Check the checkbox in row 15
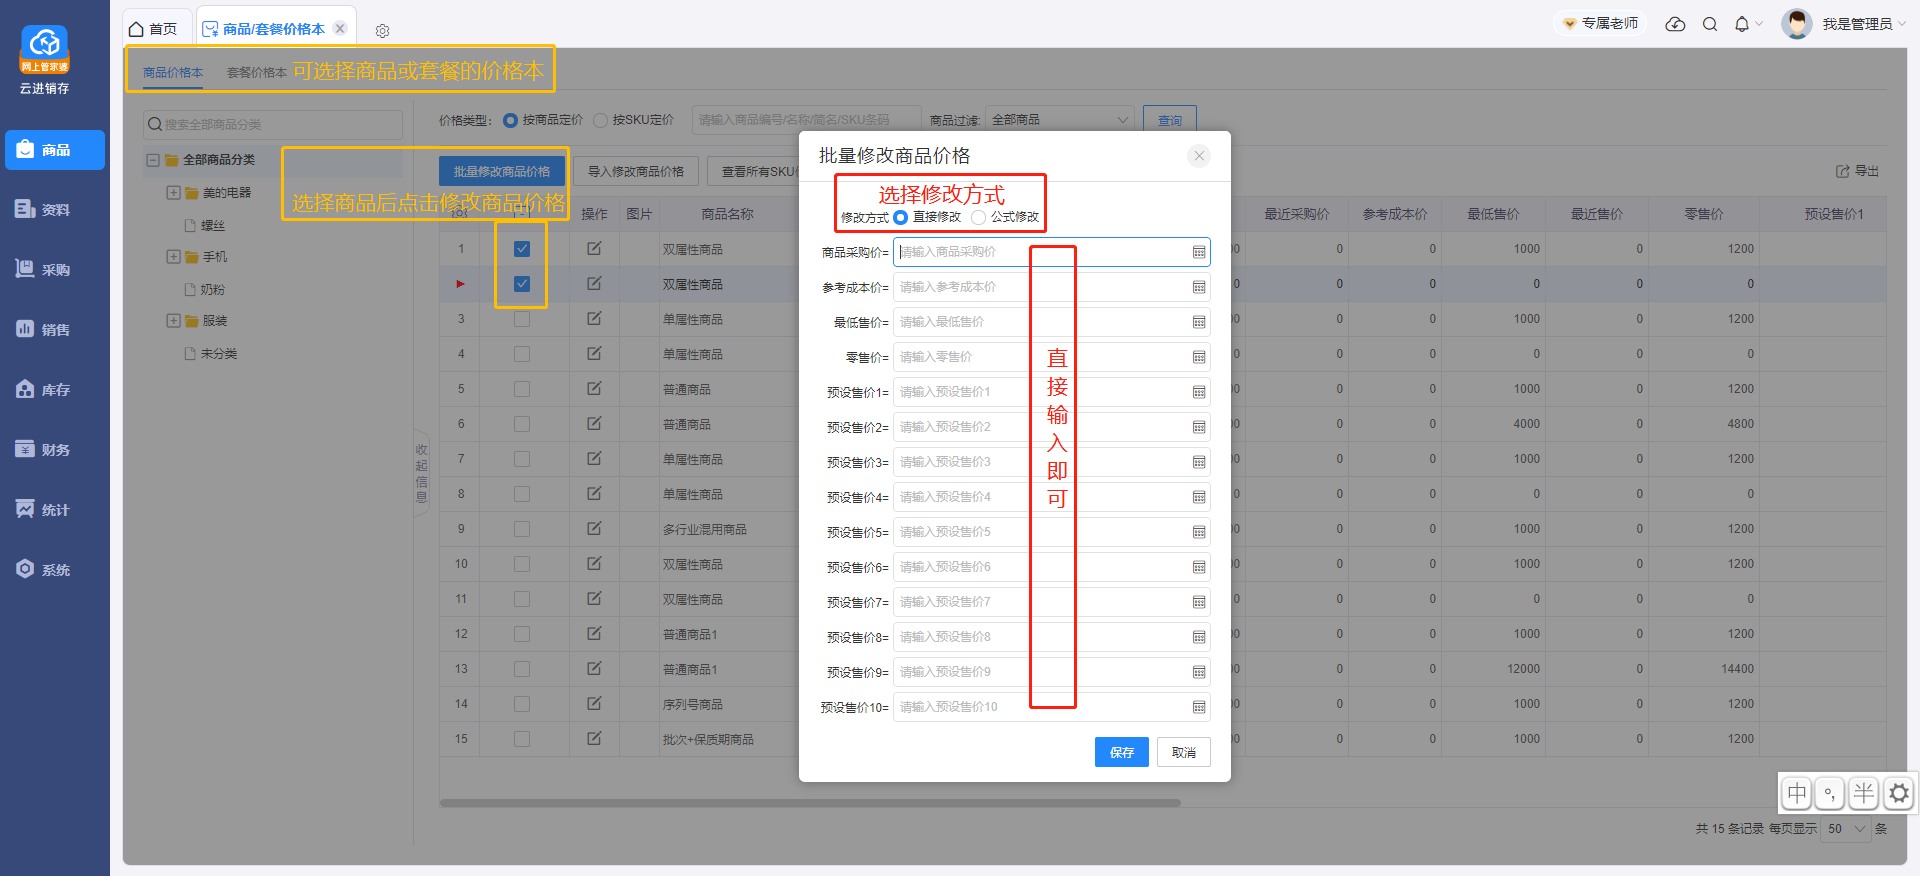 coord(522,739)
